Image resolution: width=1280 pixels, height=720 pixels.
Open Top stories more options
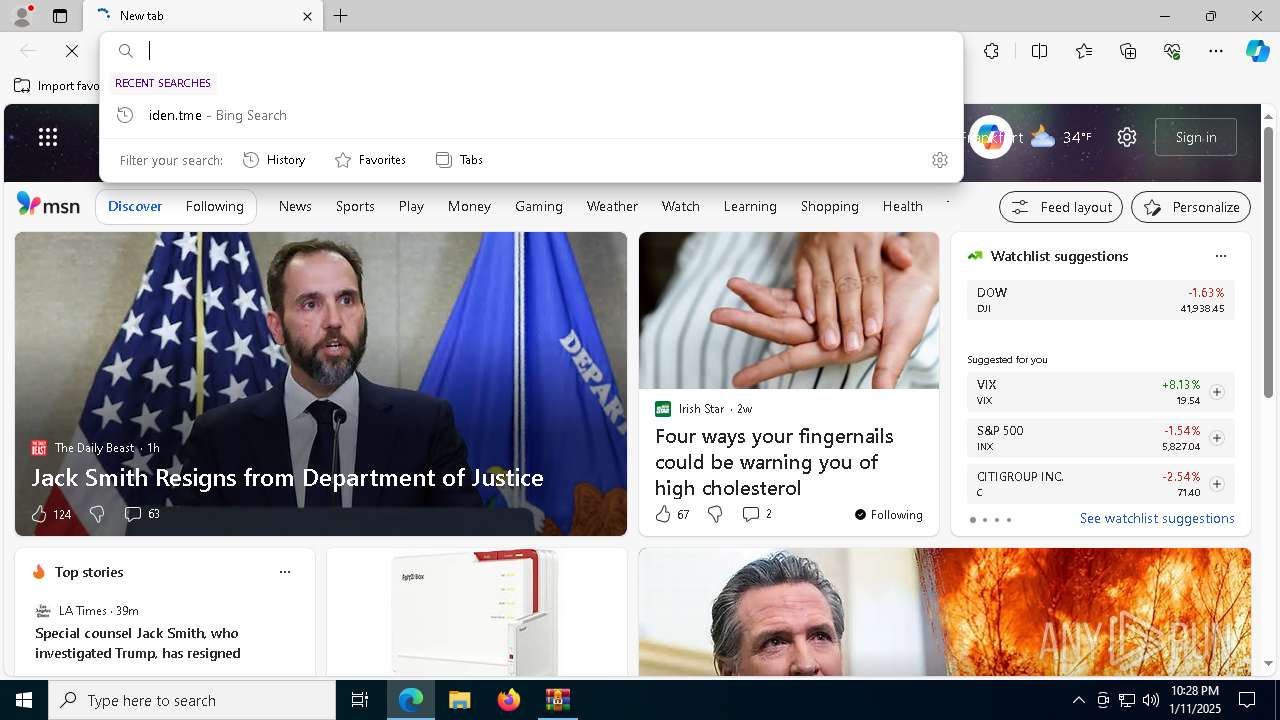pos(285,572)
